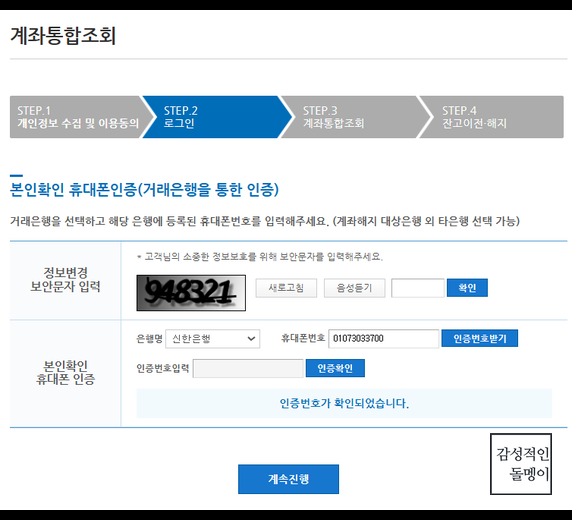Select STEP.4 잔고이전·해지 step
The width and height of the screenshot is (572, 520).
point(492,117)
